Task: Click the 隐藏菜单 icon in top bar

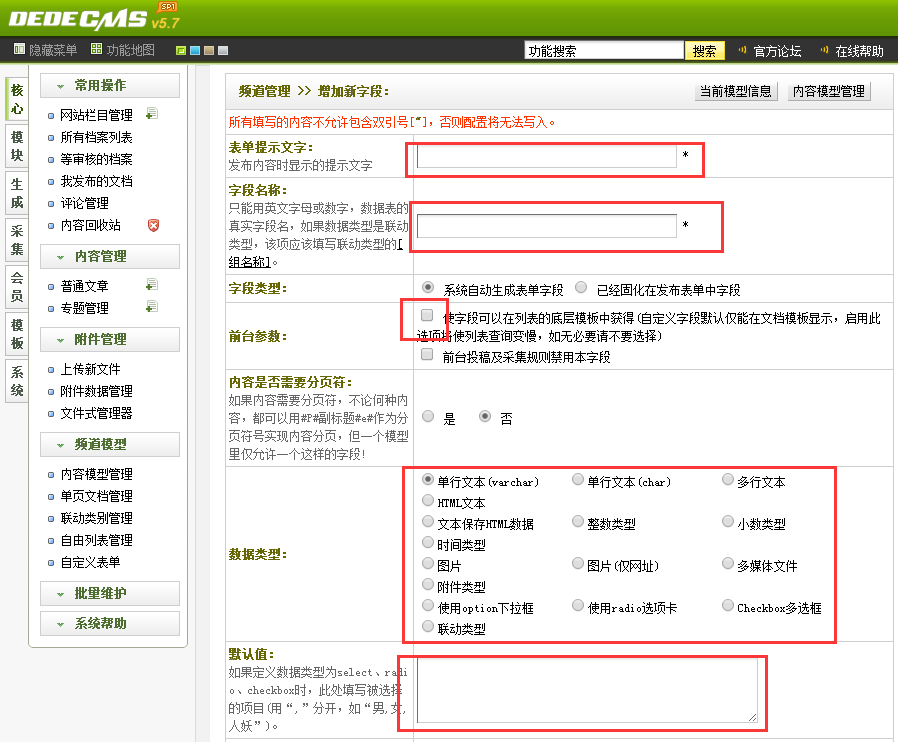Action: 19,50
